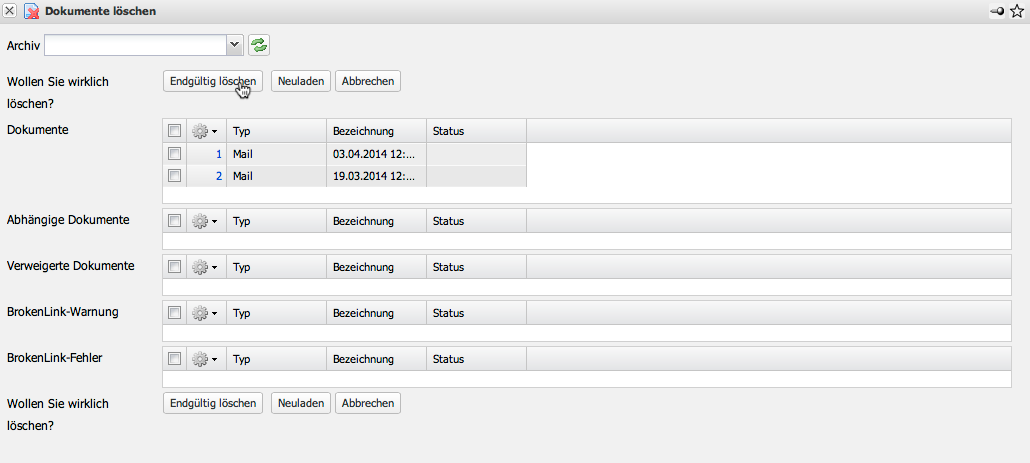
Task: Focus the Archiv combo box field
Action: (135, 45)
